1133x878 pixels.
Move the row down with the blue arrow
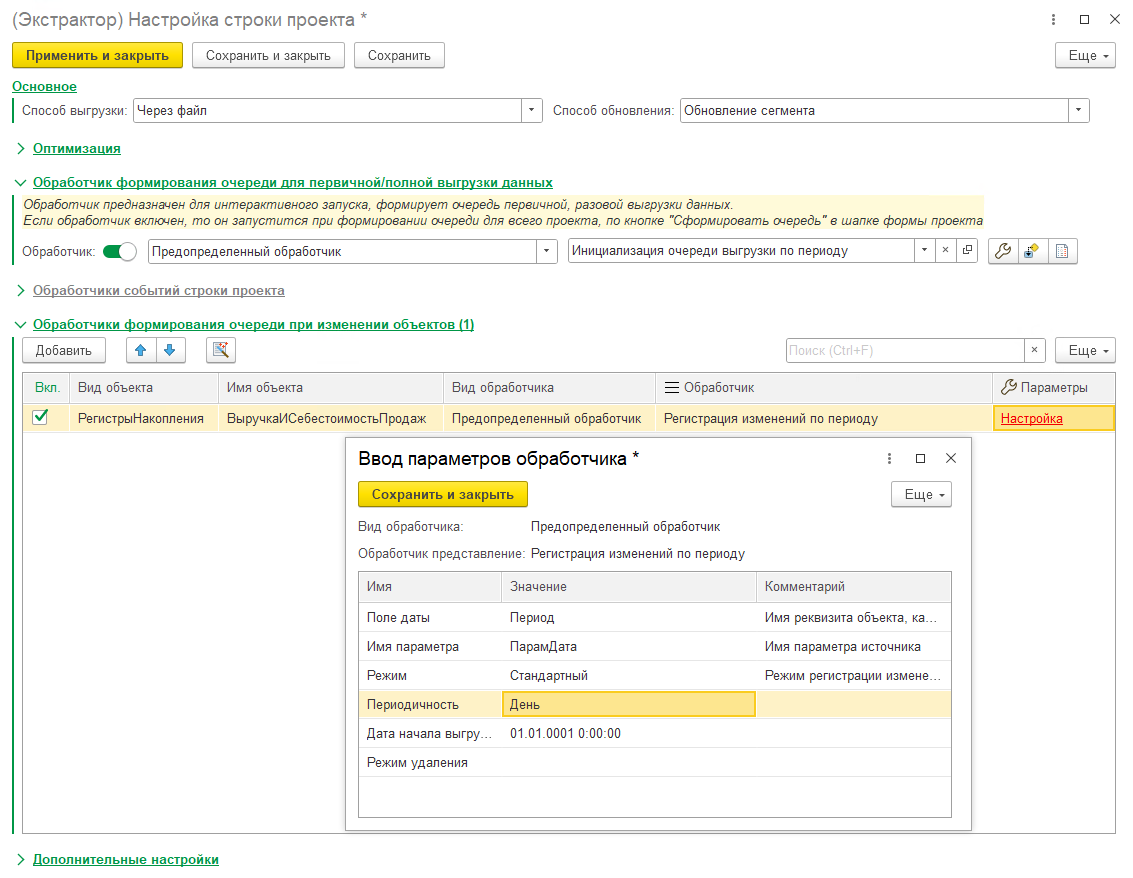pyautogui.click(x=171, y=350)
